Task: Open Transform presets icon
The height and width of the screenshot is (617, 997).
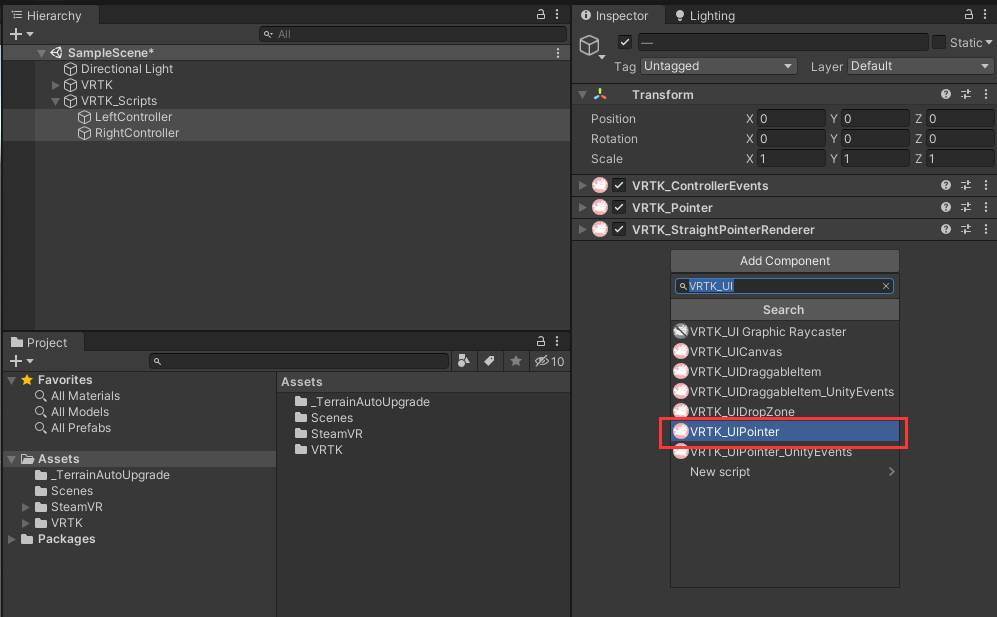Action: 966,94
